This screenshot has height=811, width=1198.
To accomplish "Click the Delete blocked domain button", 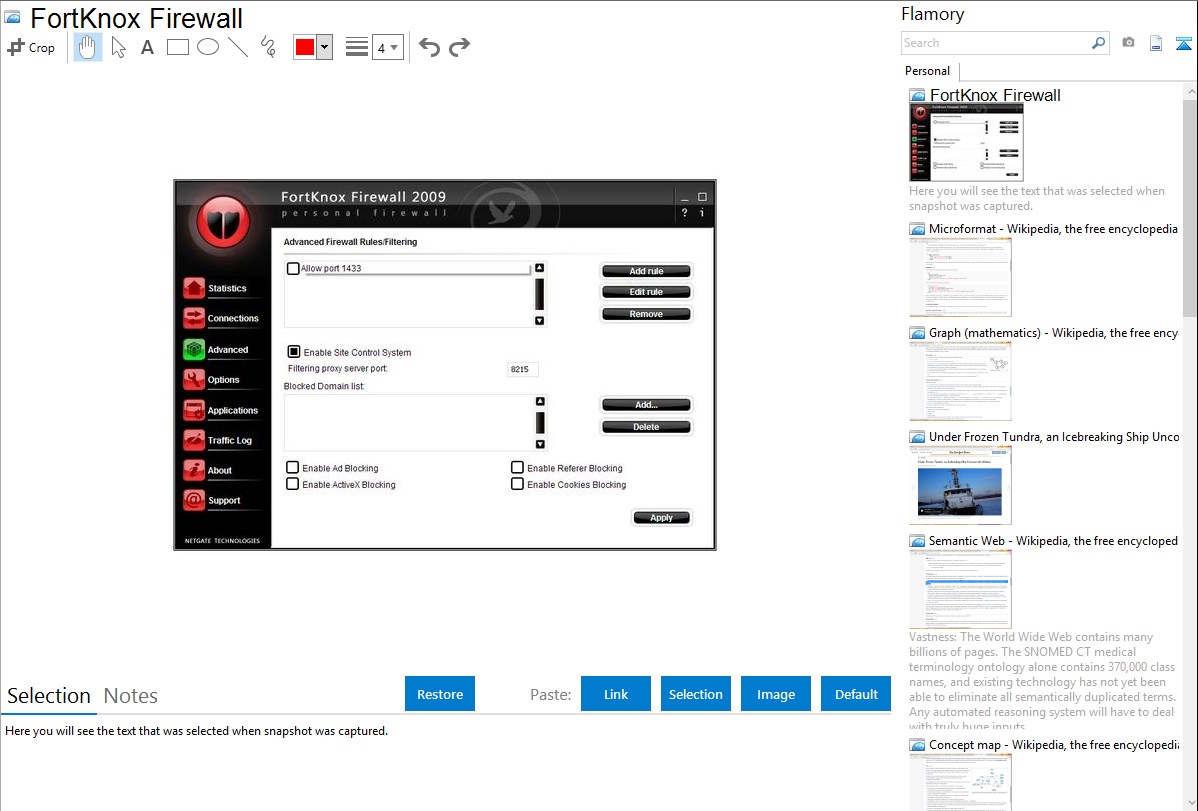I will (x=646, y=427).
